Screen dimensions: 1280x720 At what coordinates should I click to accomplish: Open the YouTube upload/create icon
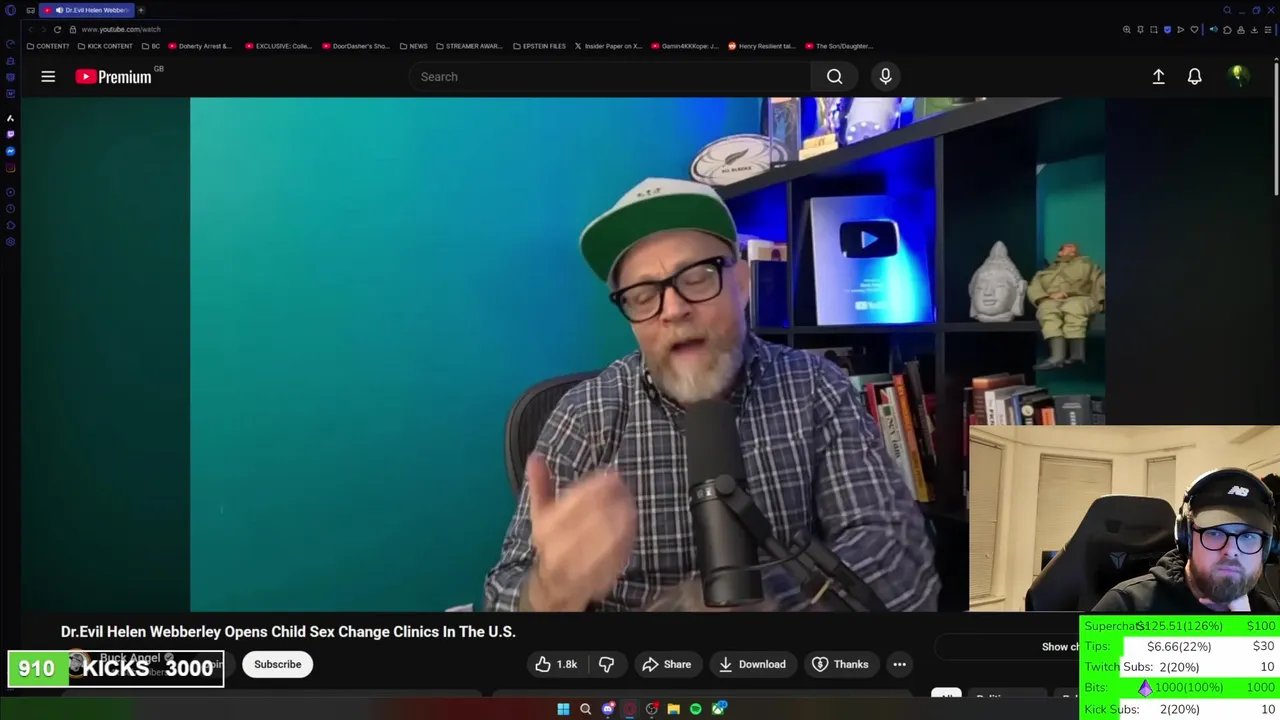[1158, 76]
